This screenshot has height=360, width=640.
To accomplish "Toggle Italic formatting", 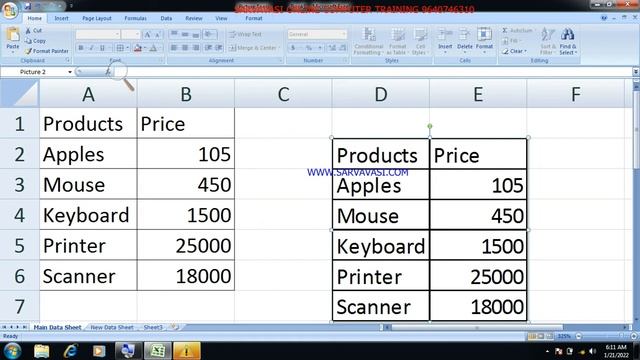I will (x=91, y=48).
